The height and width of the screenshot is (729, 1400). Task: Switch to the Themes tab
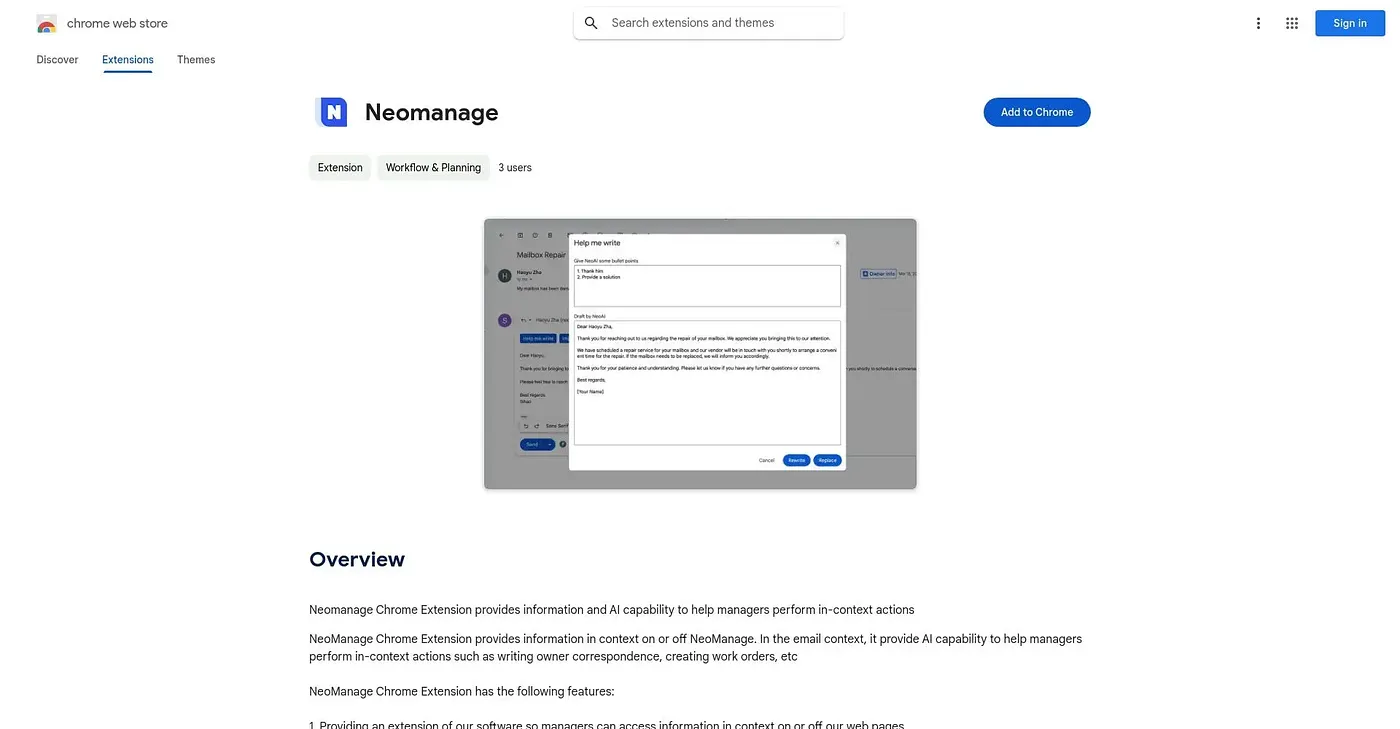click(196, 60)
